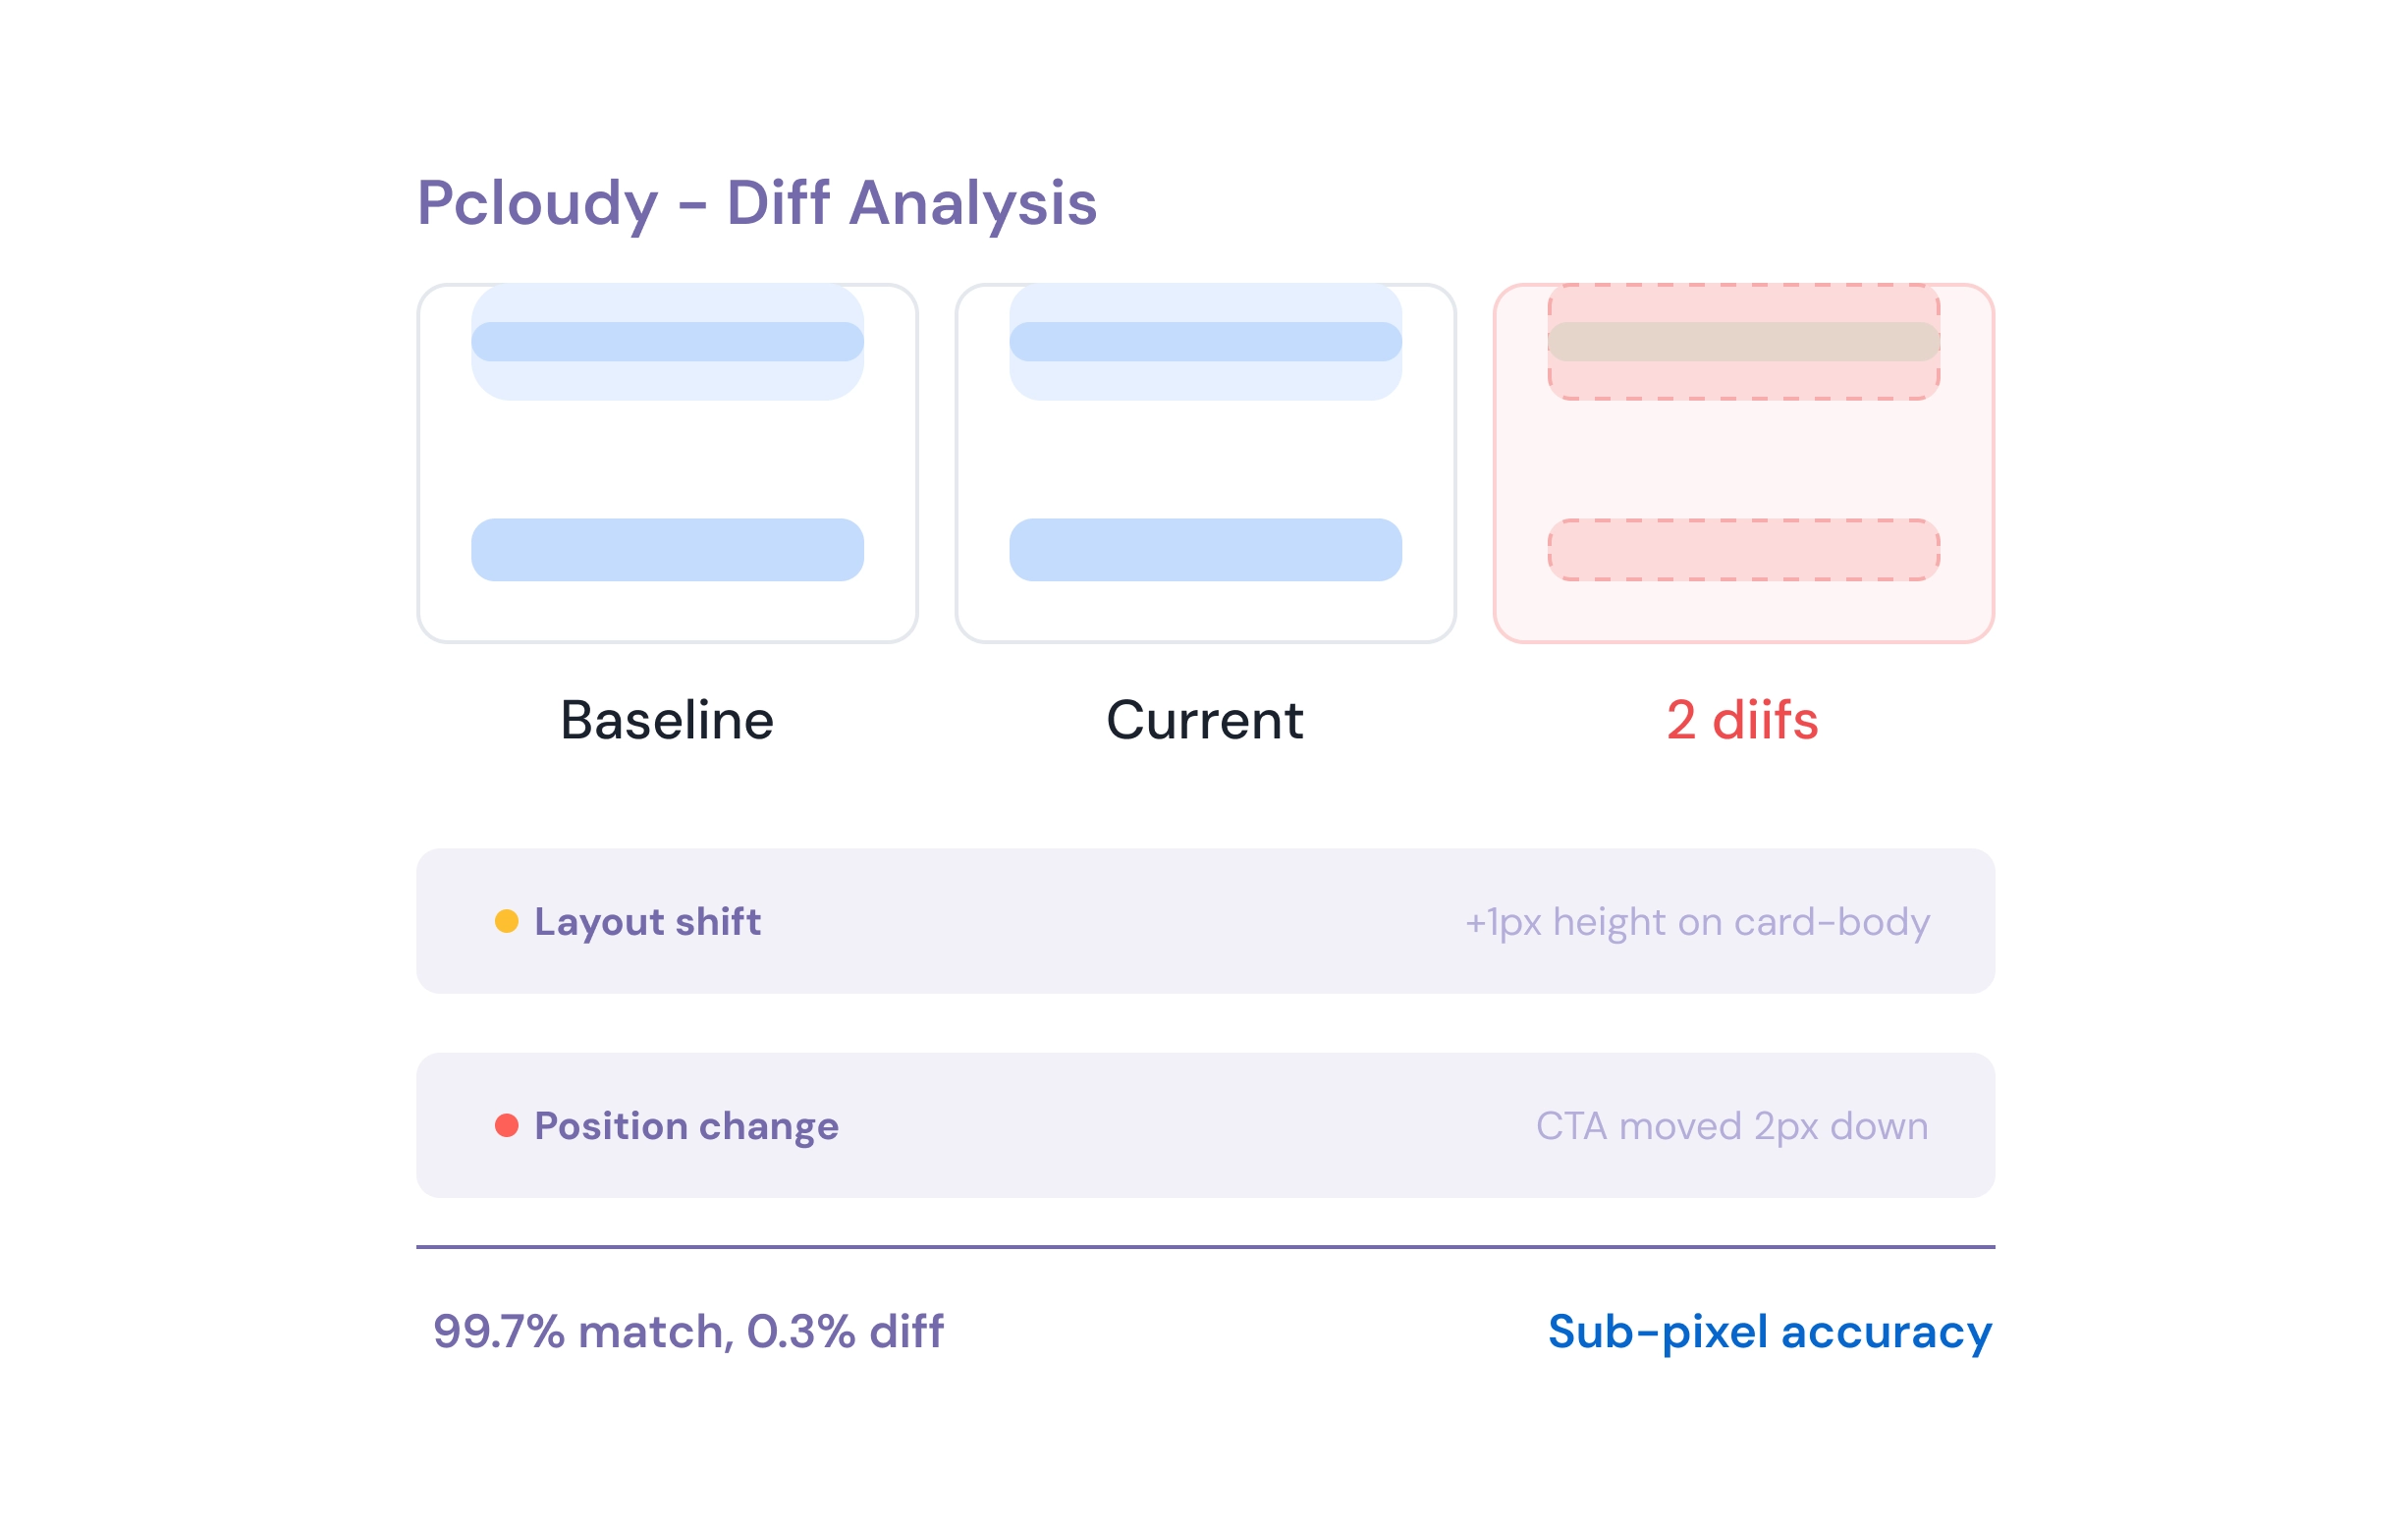Click the Current card's bottom blue bar

pyautogui.click(x=1206, y=550)
